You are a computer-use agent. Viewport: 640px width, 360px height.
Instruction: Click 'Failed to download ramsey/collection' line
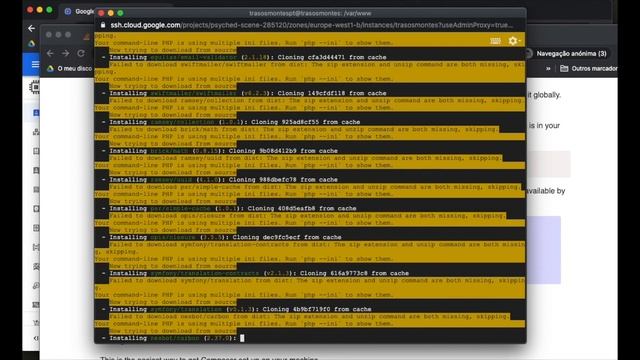tap(317, 100)
